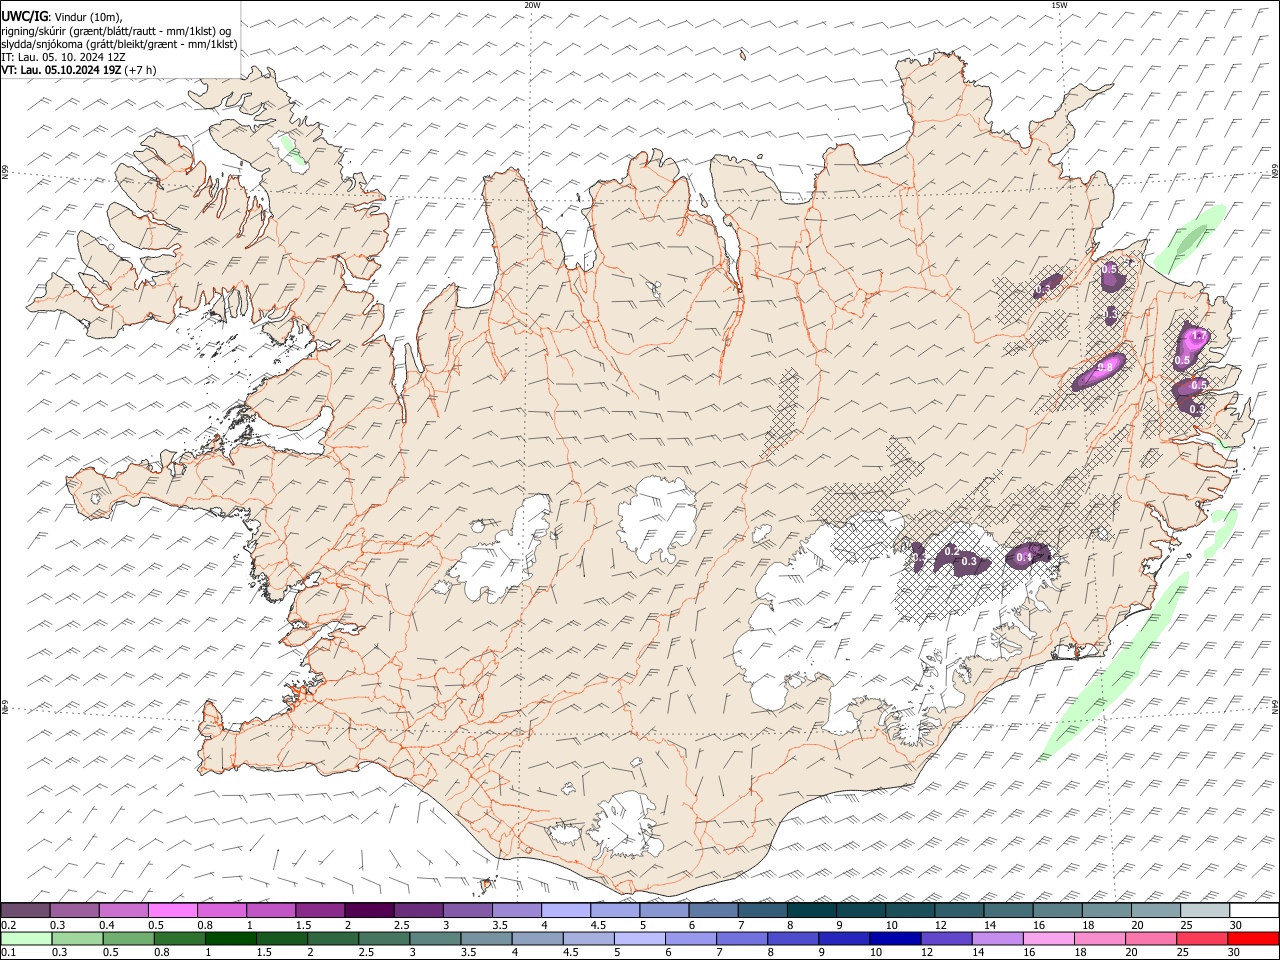Click the 20W longitude label
The width and height of the screenshot is (1280, 960).
[532, 5]
